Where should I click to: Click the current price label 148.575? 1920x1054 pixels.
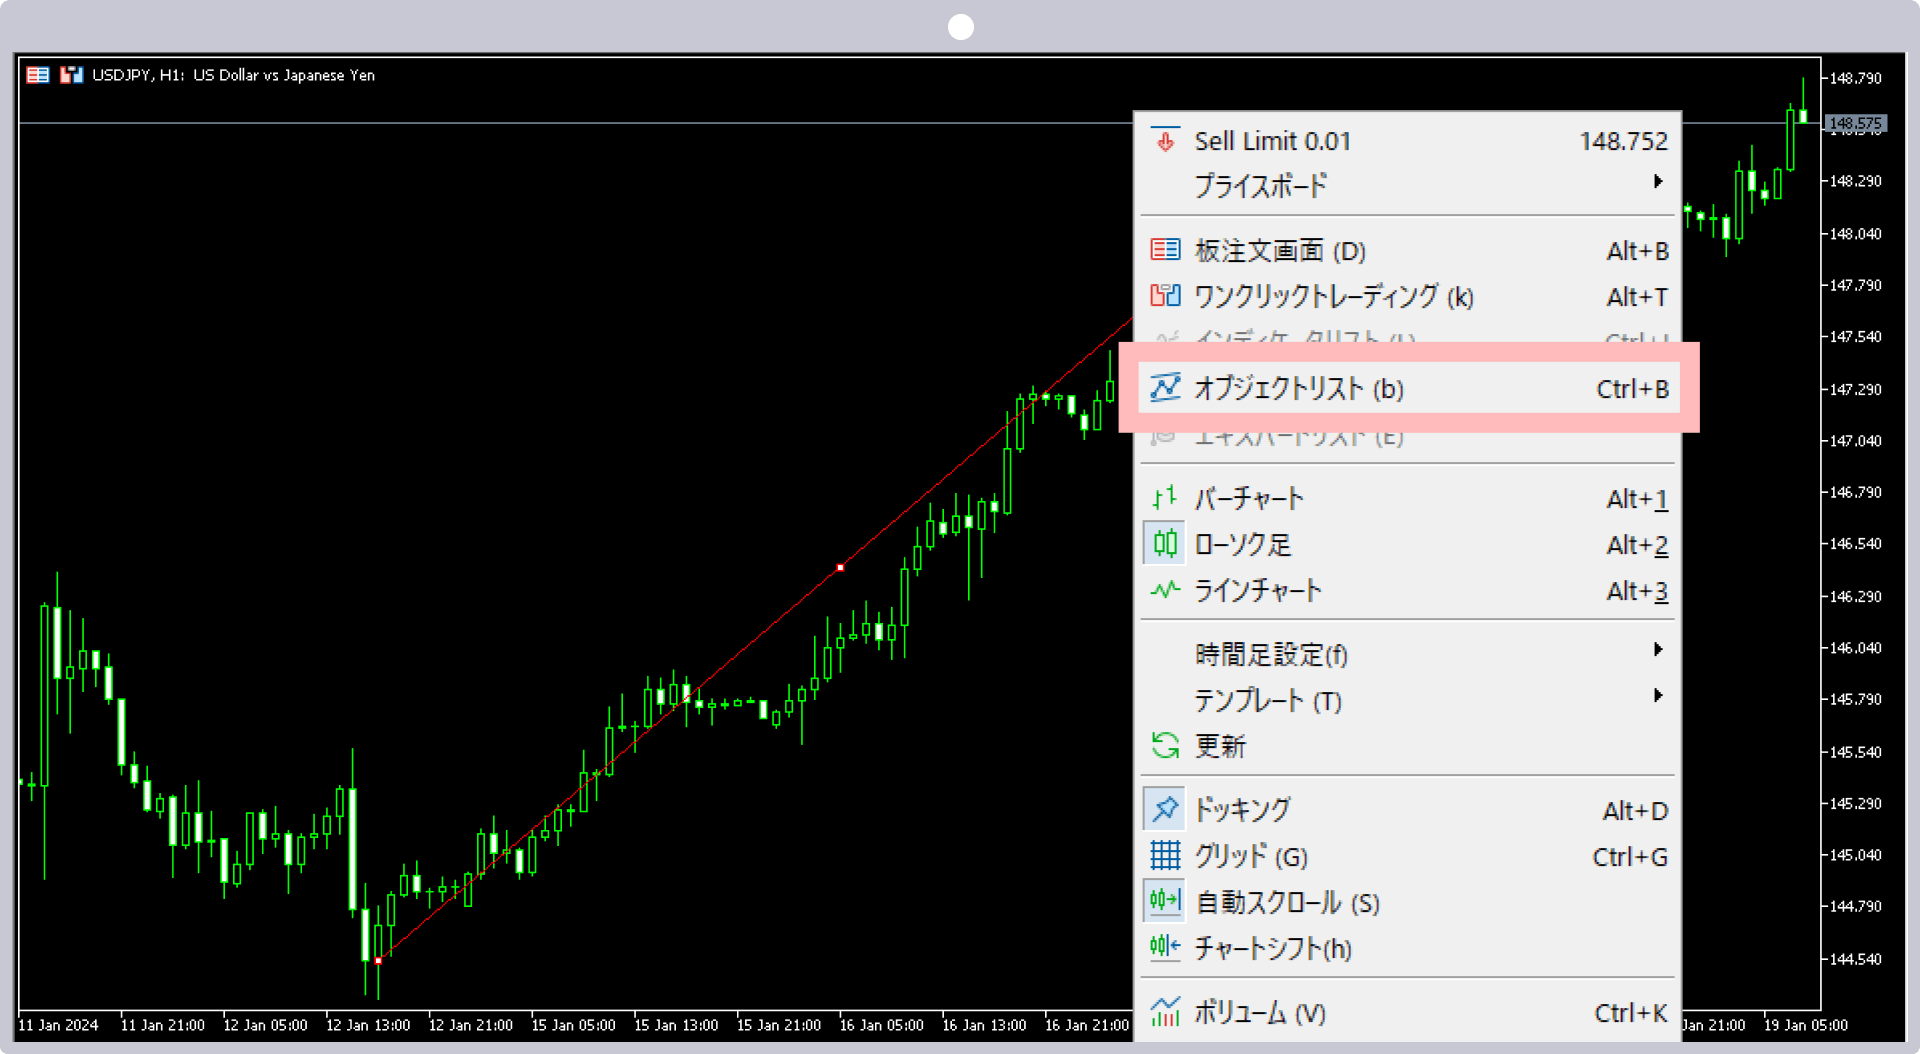click(1855, 123)
